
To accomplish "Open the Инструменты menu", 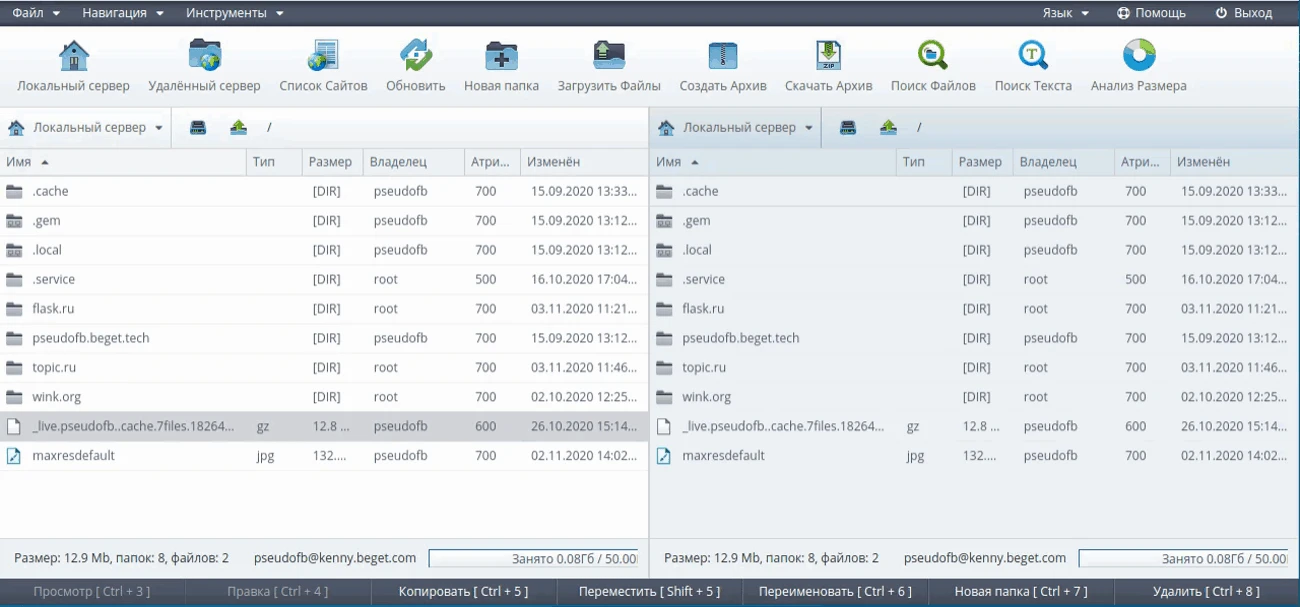I will (234, 13).
